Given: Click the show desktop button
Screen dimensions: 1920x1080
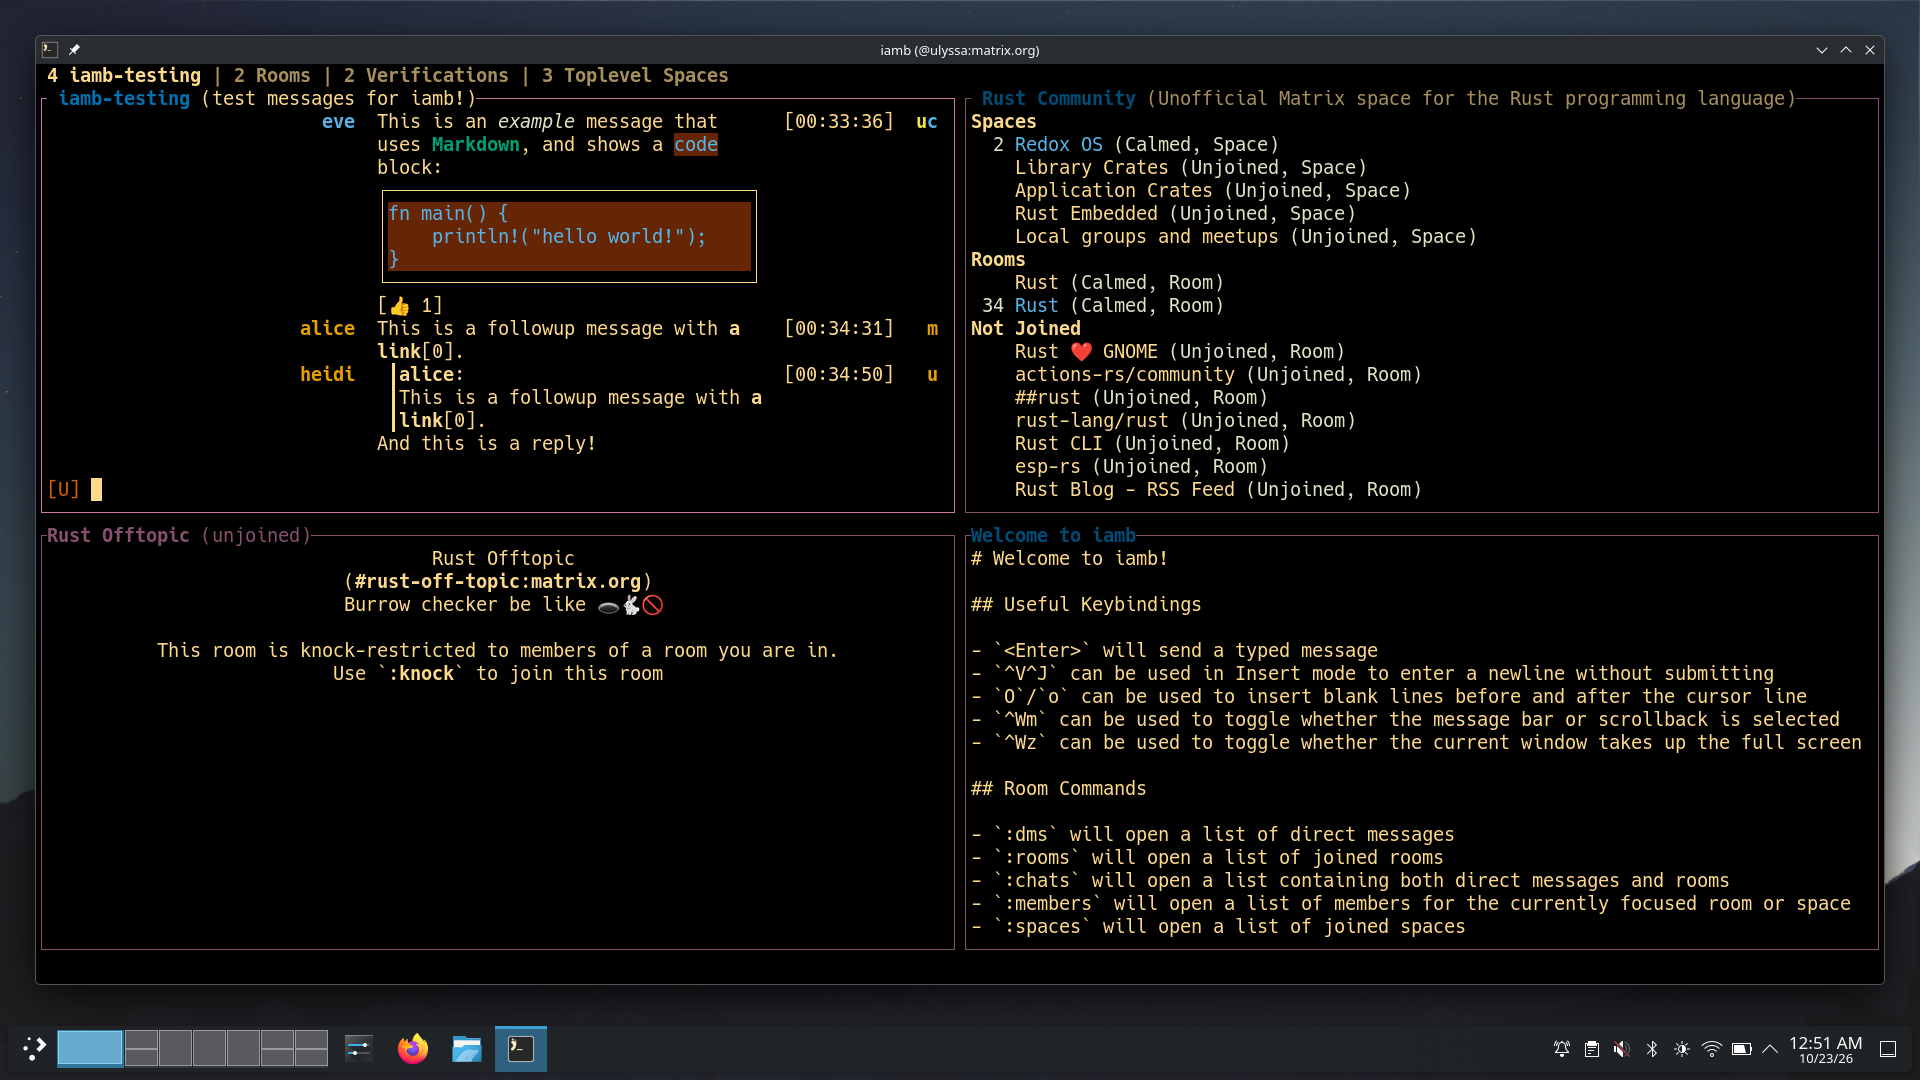Looking at the screenshot, I should pyautogui.click(x=1888, y=1049).
